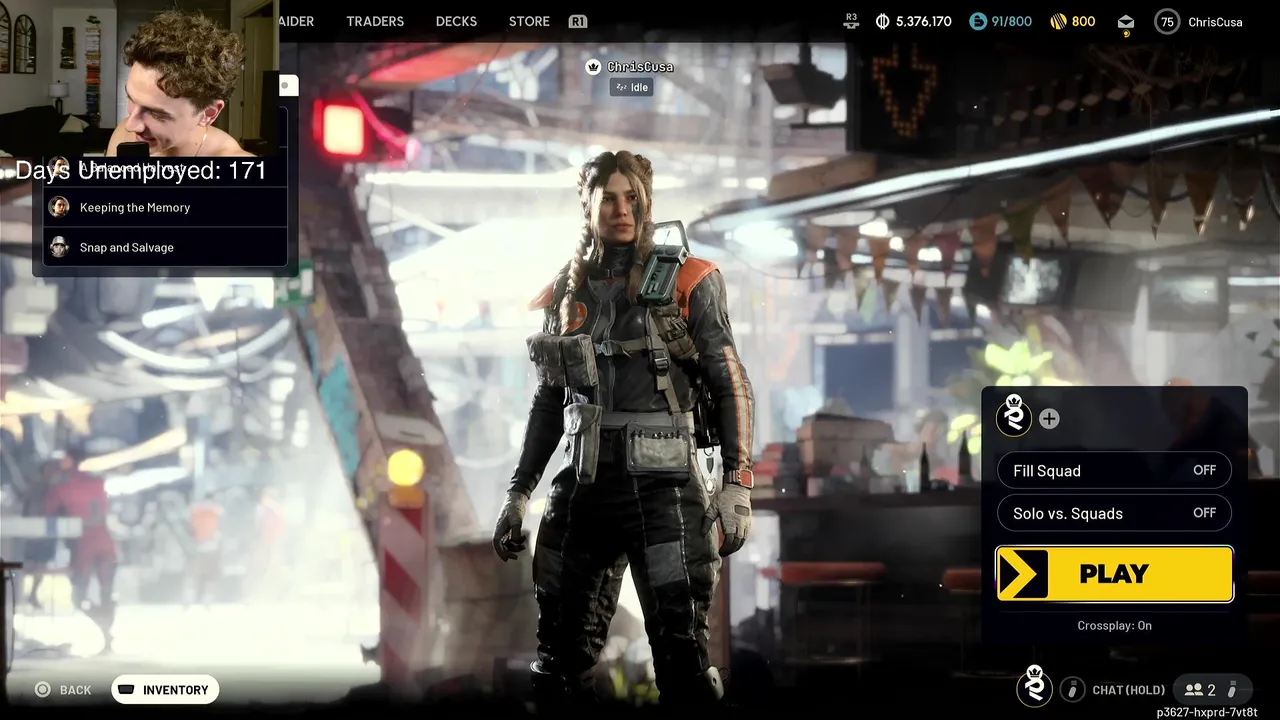Click the R1 bumper tab indicator
The height and width of the screenshot is (720, 1280).
pos(578,21)
